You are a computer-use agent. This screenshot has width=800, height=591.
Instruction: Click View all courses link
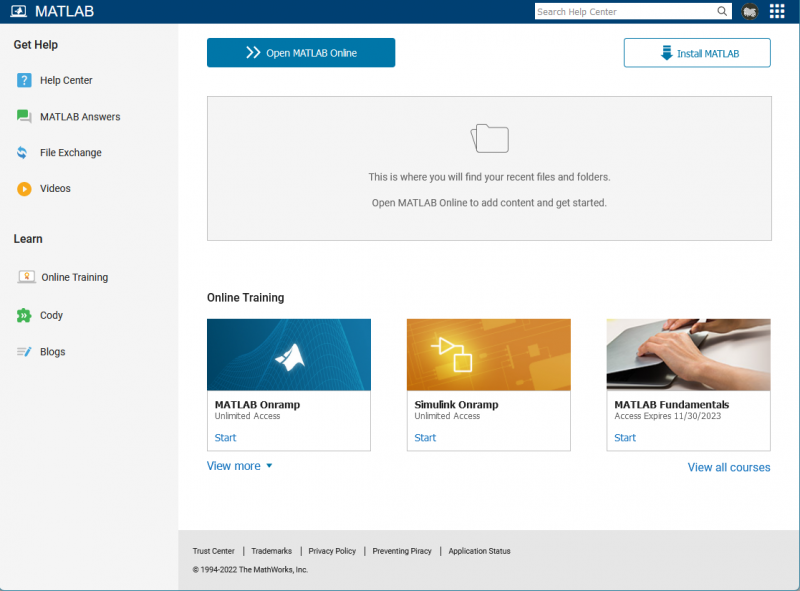[x=729, y=467]
